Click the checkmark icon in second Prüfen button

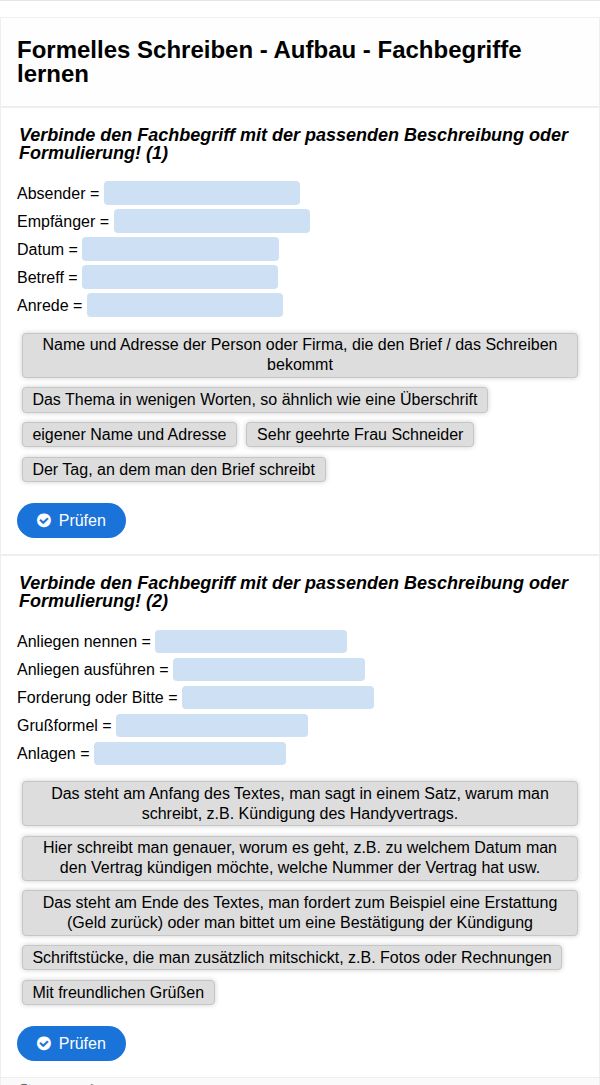pyautogui.click(x=44, y=1043)
